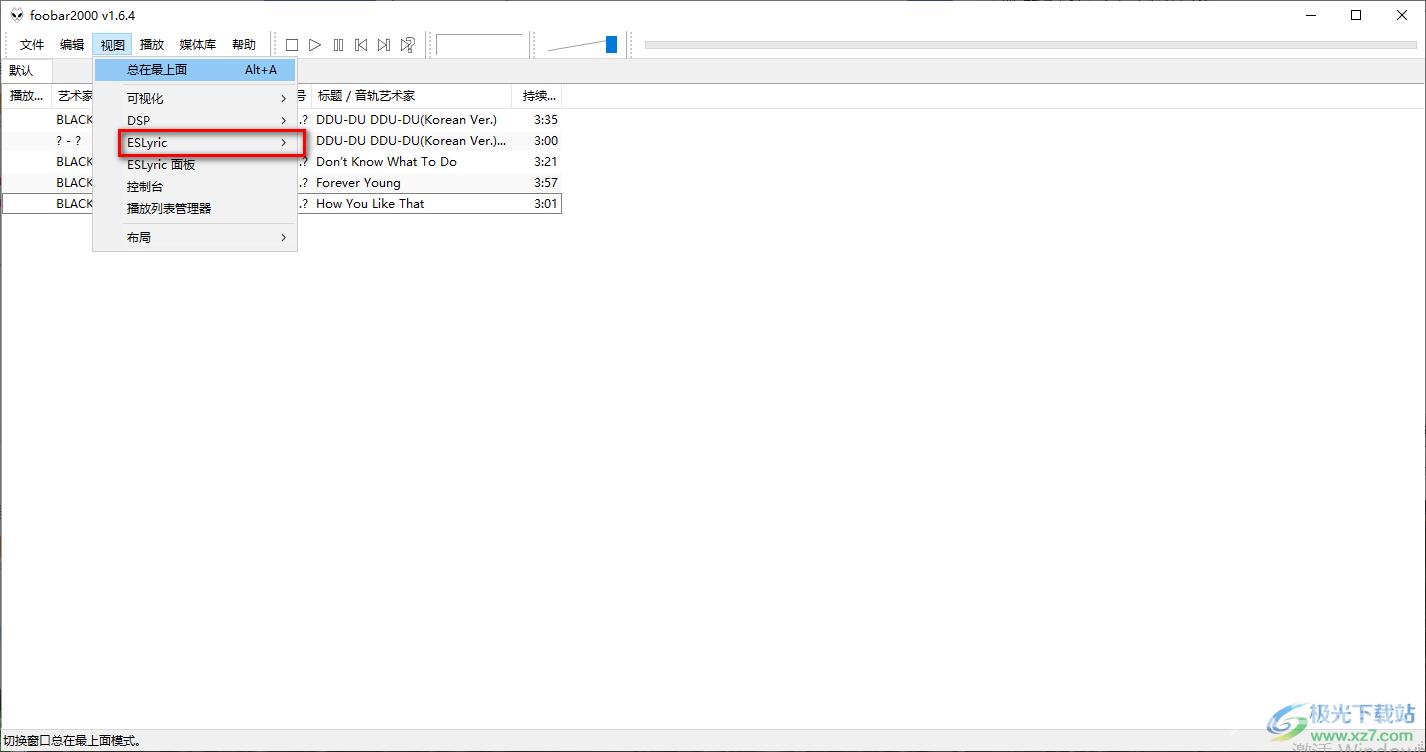Click the 3:57 duration cell
1426x752 pixels.
[x=546, y=183]
